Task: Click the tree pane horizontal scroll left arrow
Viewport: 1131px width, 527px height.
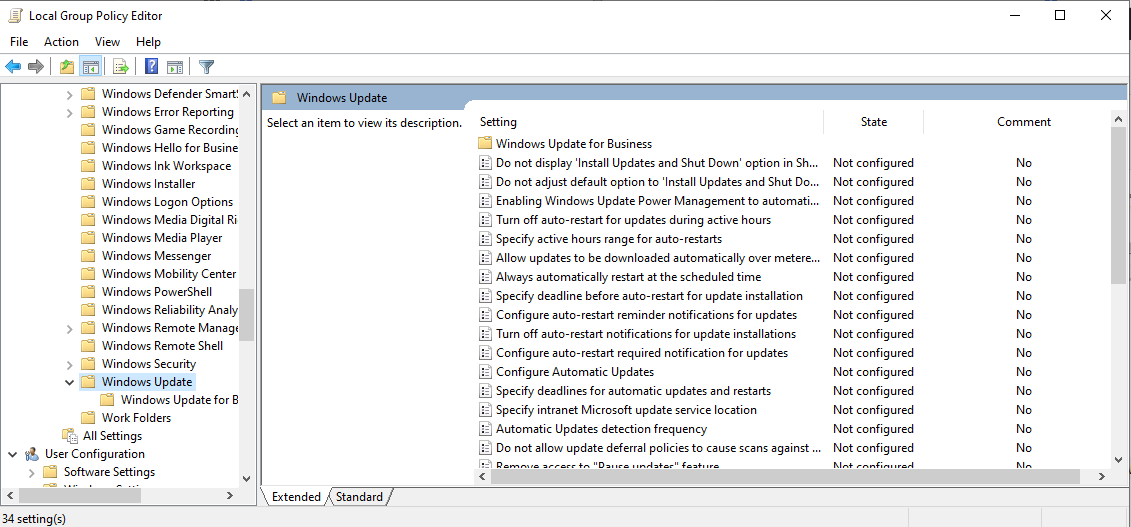Action: tap(9, 495)
